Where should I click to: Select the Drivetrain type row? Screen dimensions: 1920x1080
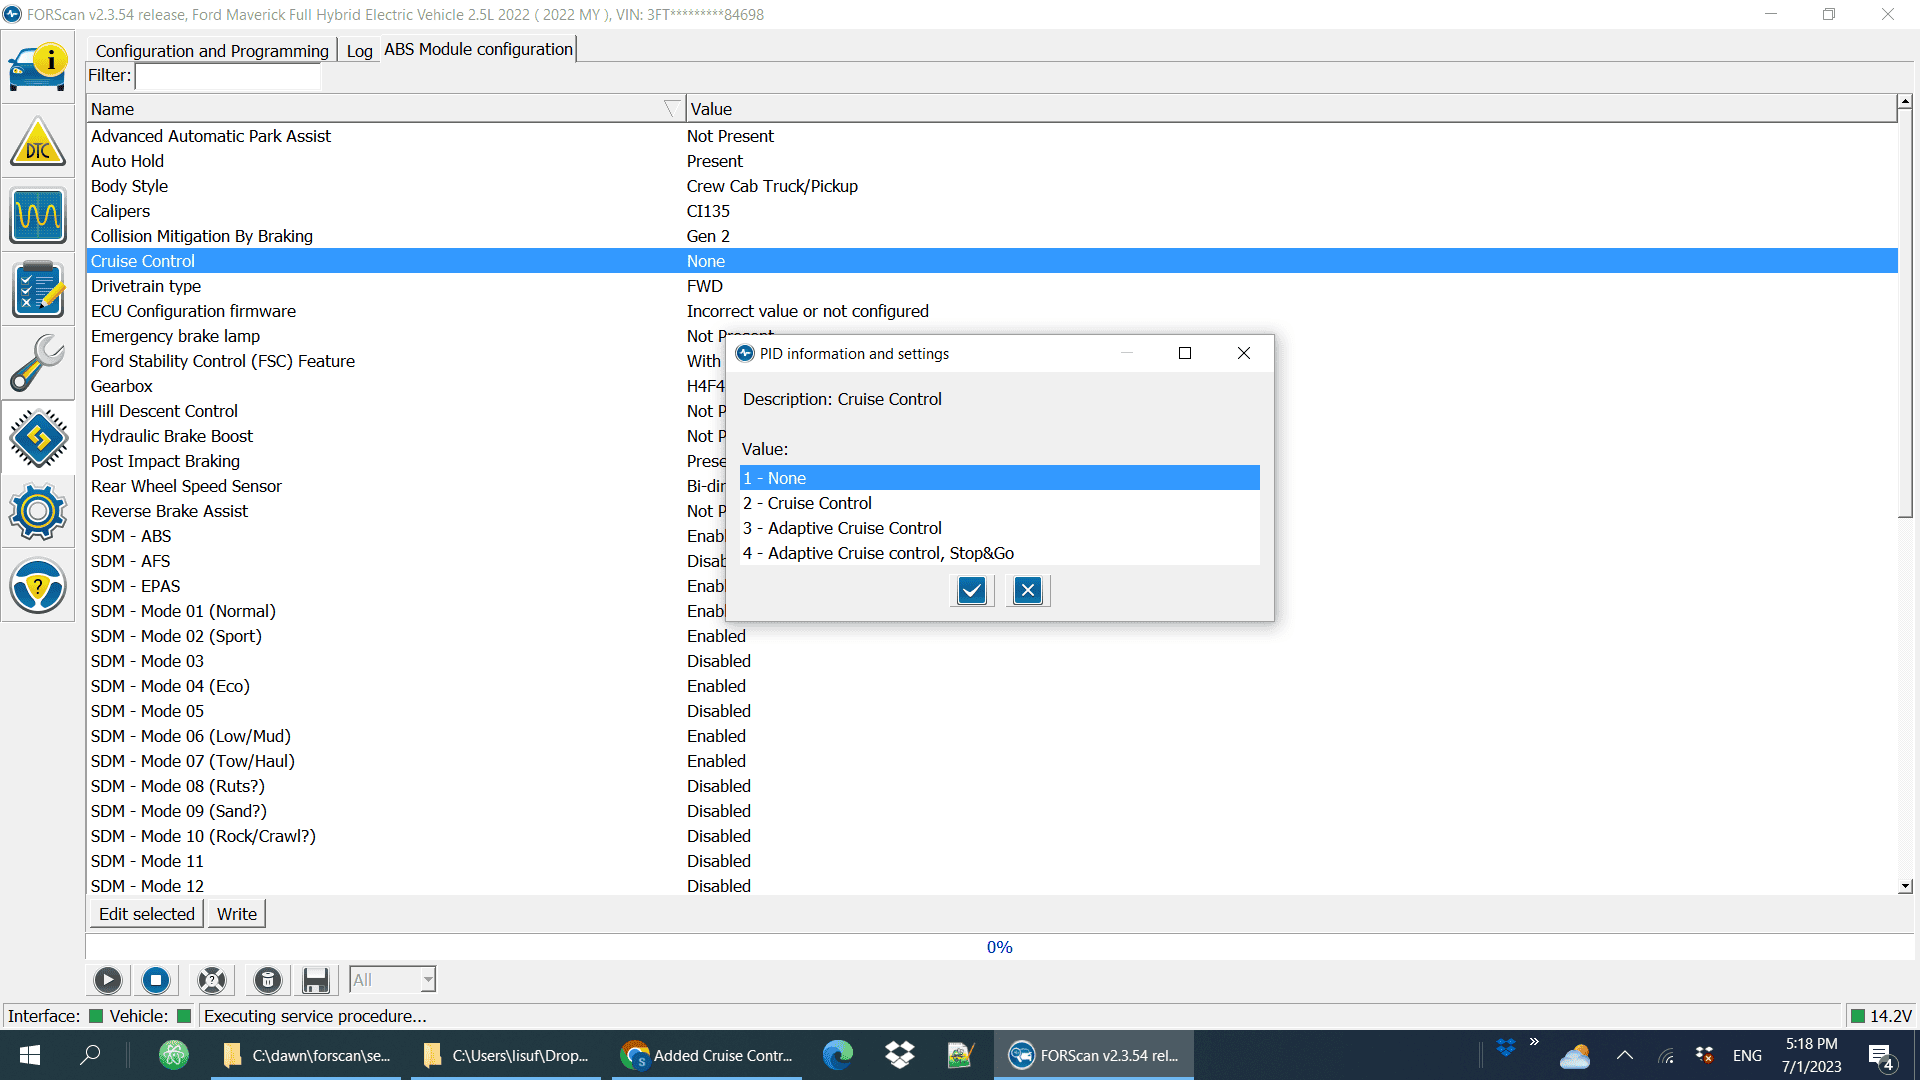992,286
